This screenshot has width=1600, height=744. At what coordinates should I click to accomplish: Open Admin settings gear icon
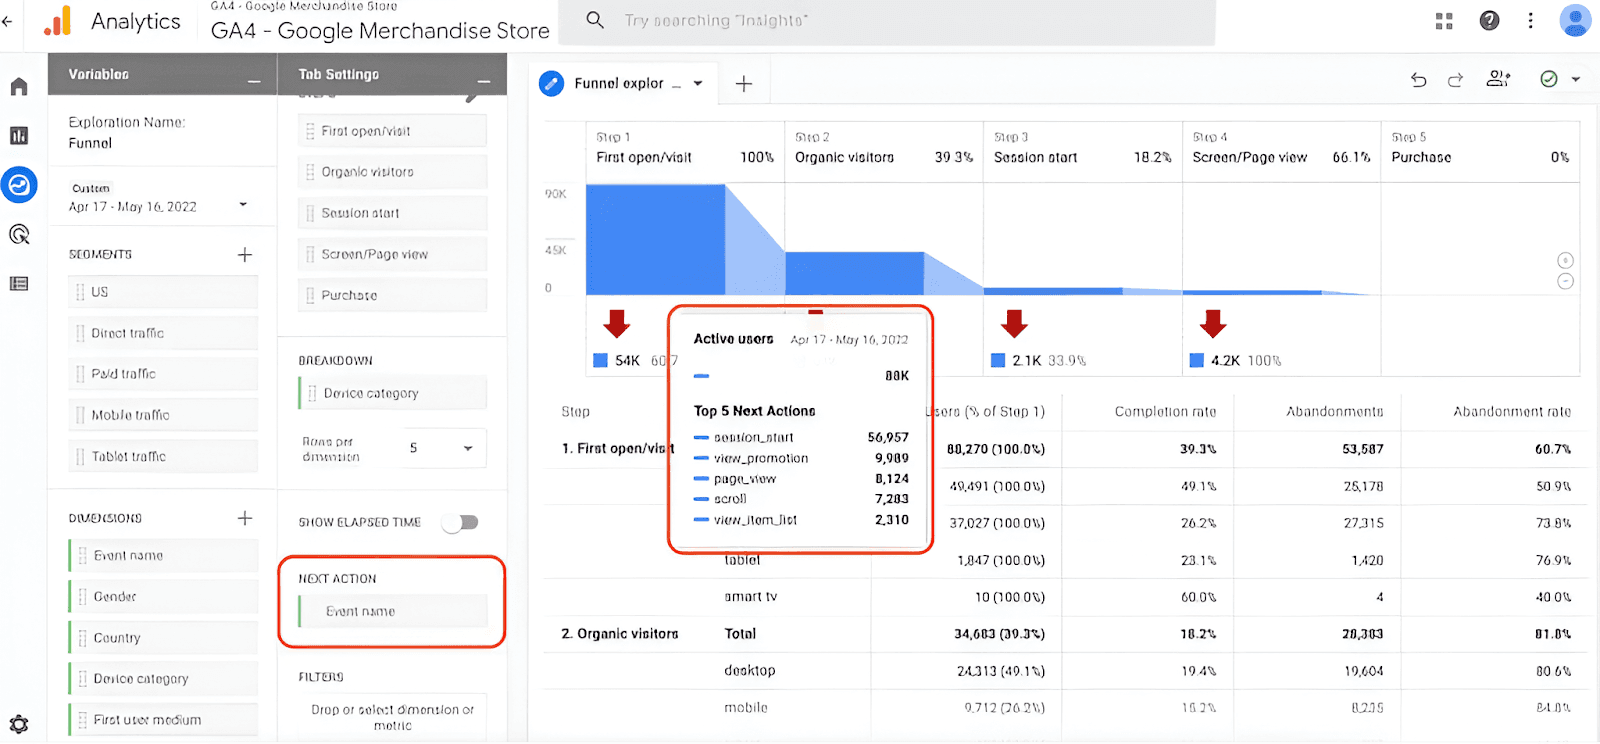pos(19,724)
